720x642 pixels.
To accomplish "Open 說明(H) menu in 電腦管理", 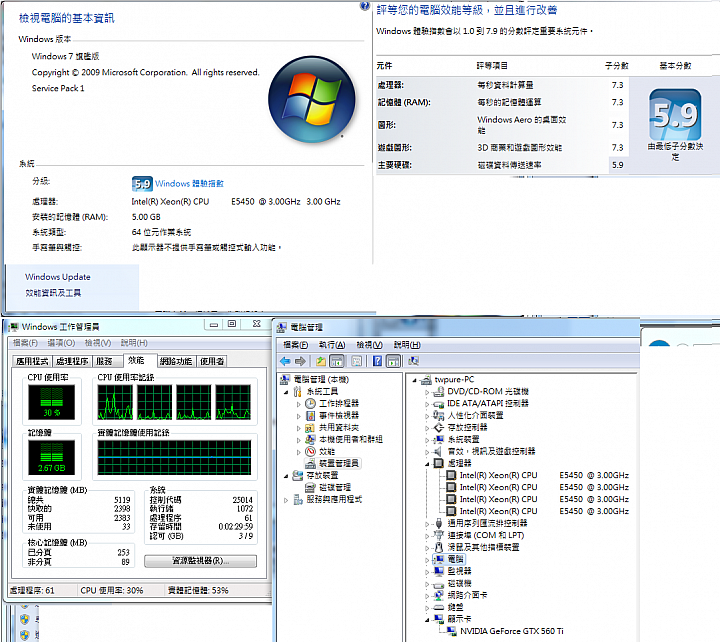I will point(407,345).
